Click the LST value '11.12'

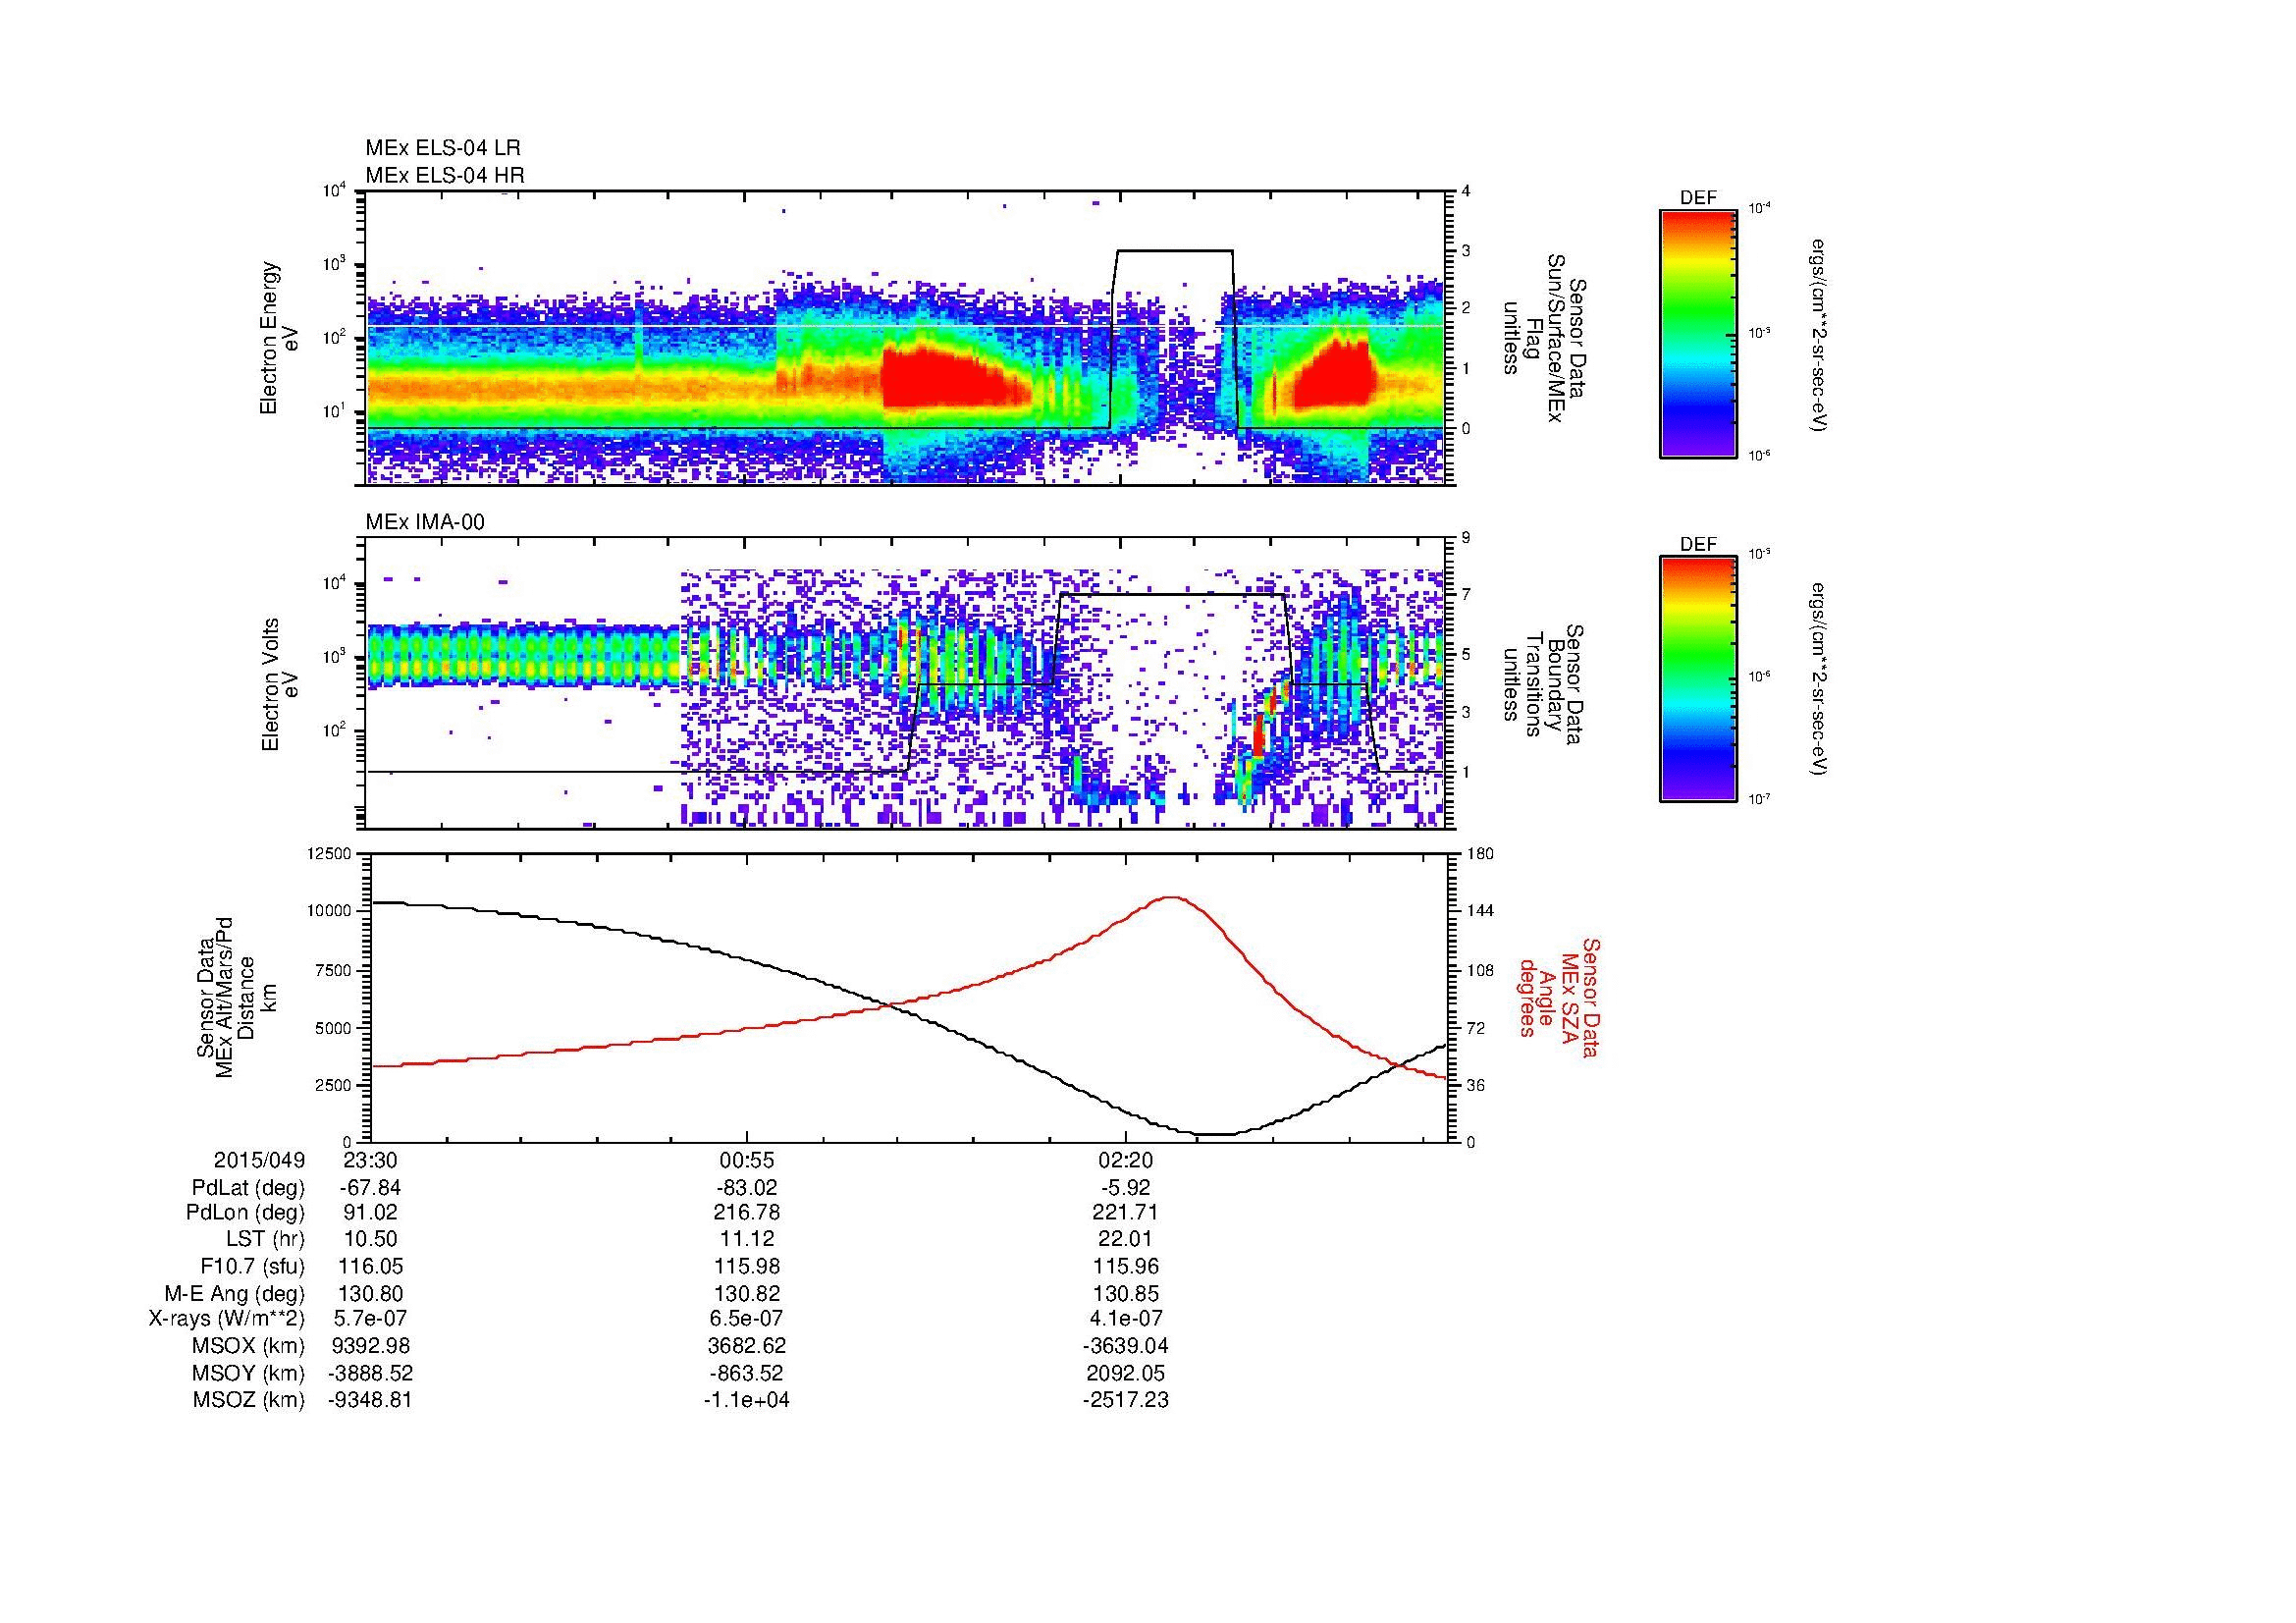click(x=747, y=1239)
